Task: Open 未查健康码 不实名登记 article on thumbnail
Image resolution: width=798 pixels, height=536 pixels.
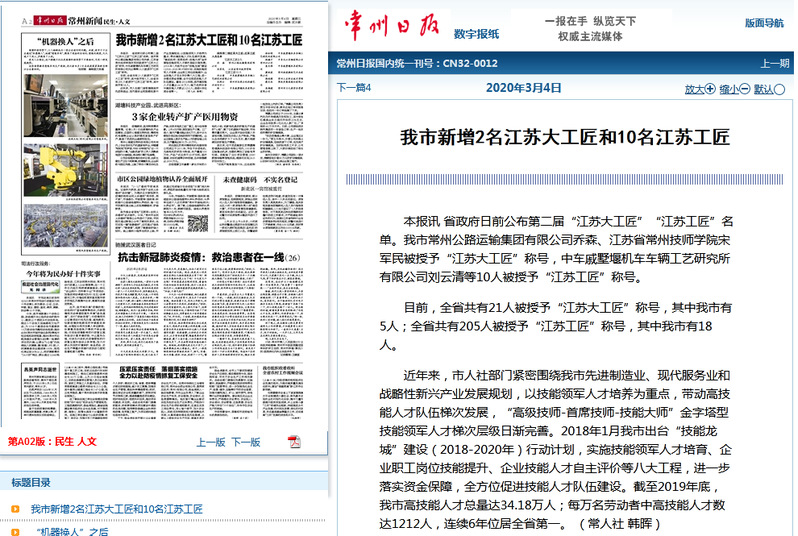Action: pyautogui.click(x=260, y=180)
